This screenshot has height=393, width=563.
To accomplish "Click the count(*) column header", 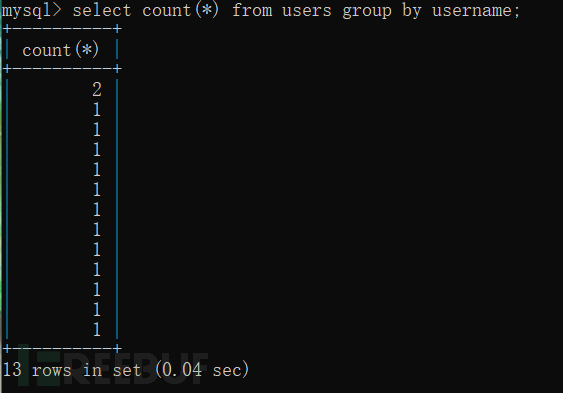I will pyautogui.click(x=61, y=50).
